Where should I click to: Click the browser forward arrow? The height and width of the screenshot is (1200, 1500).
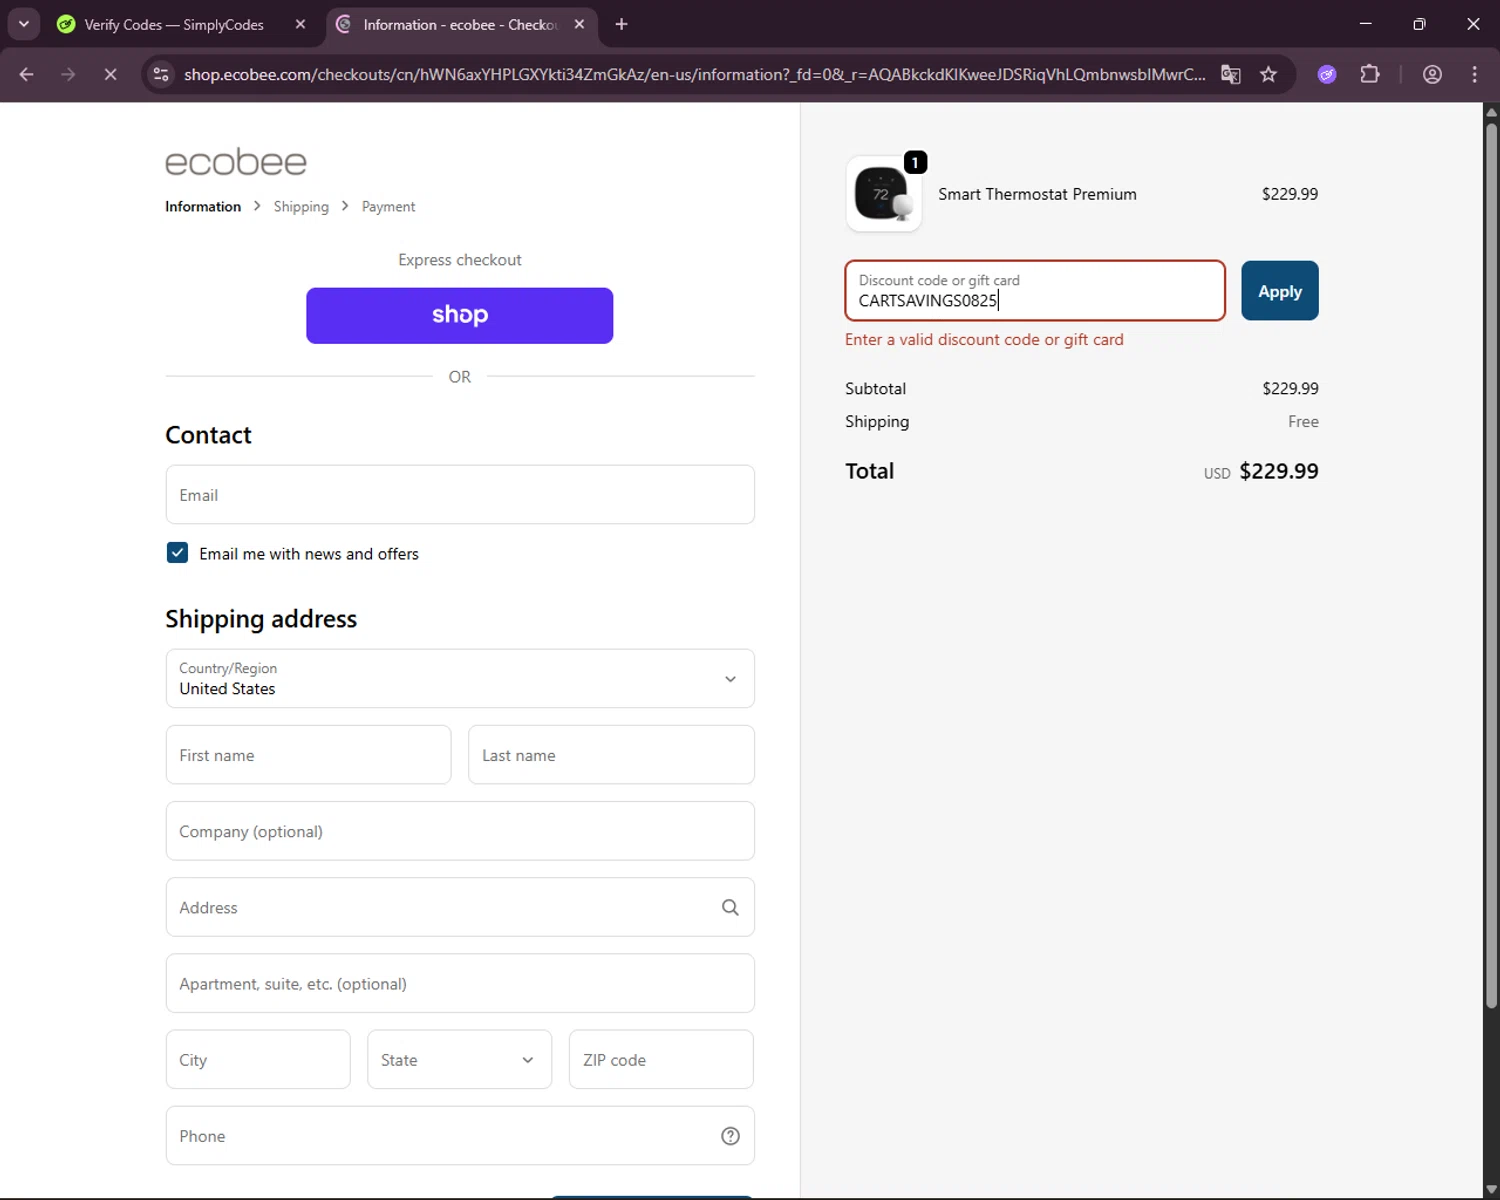click(68, 74)
